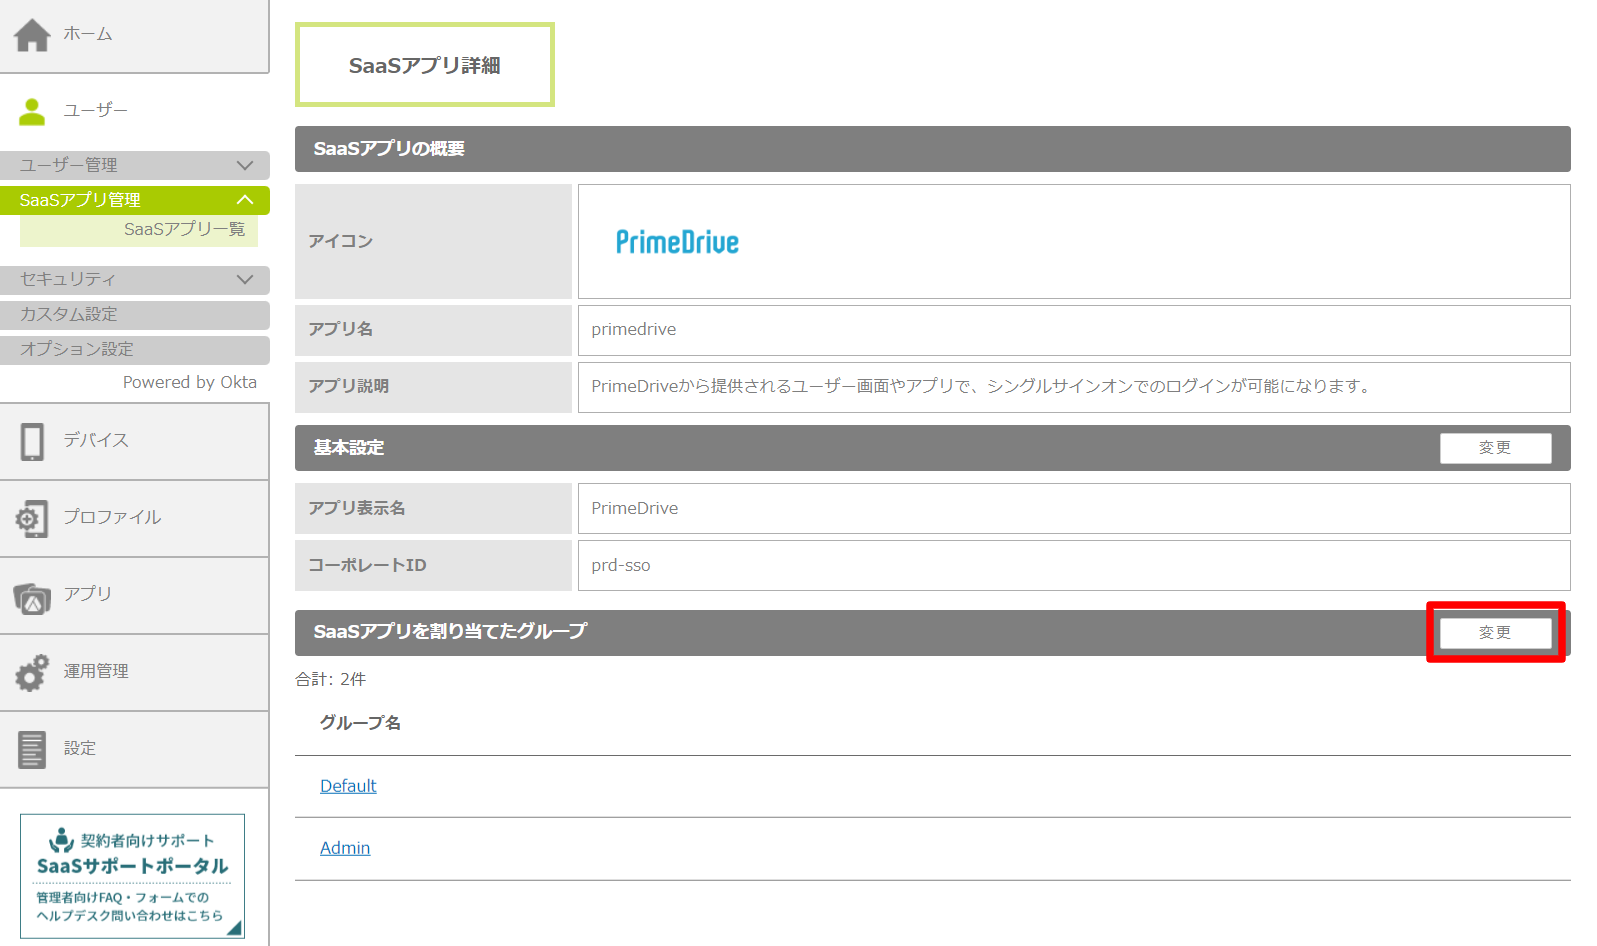1597x946 pixels.
Task: Open the Device phone icon
Action: tap(32, 441)
